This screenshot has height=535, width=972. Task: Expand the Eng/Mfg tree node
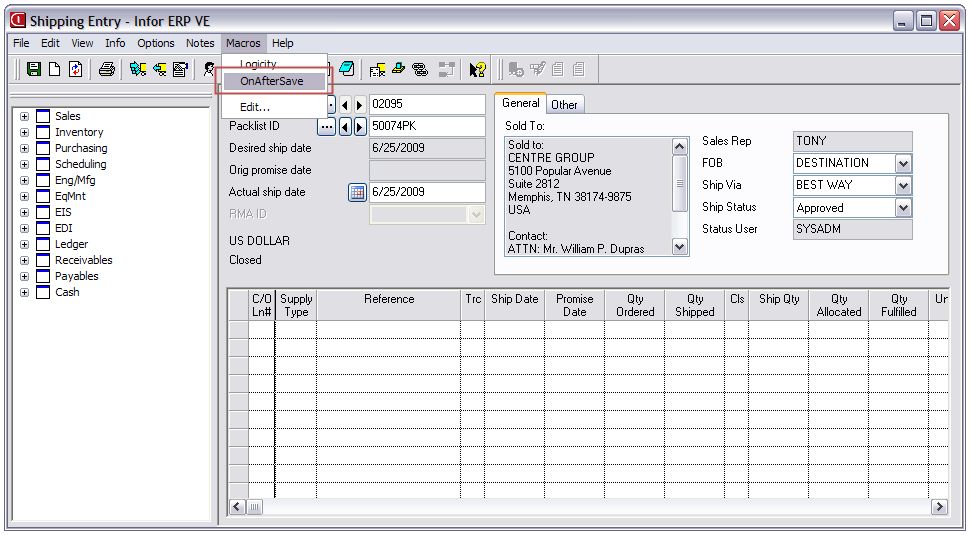[24, 180]
